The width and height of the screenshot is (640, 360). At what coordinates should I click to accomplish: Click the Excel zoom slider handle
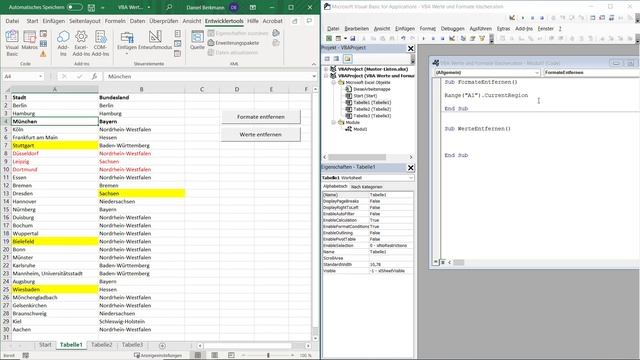[x=268, y=355]
